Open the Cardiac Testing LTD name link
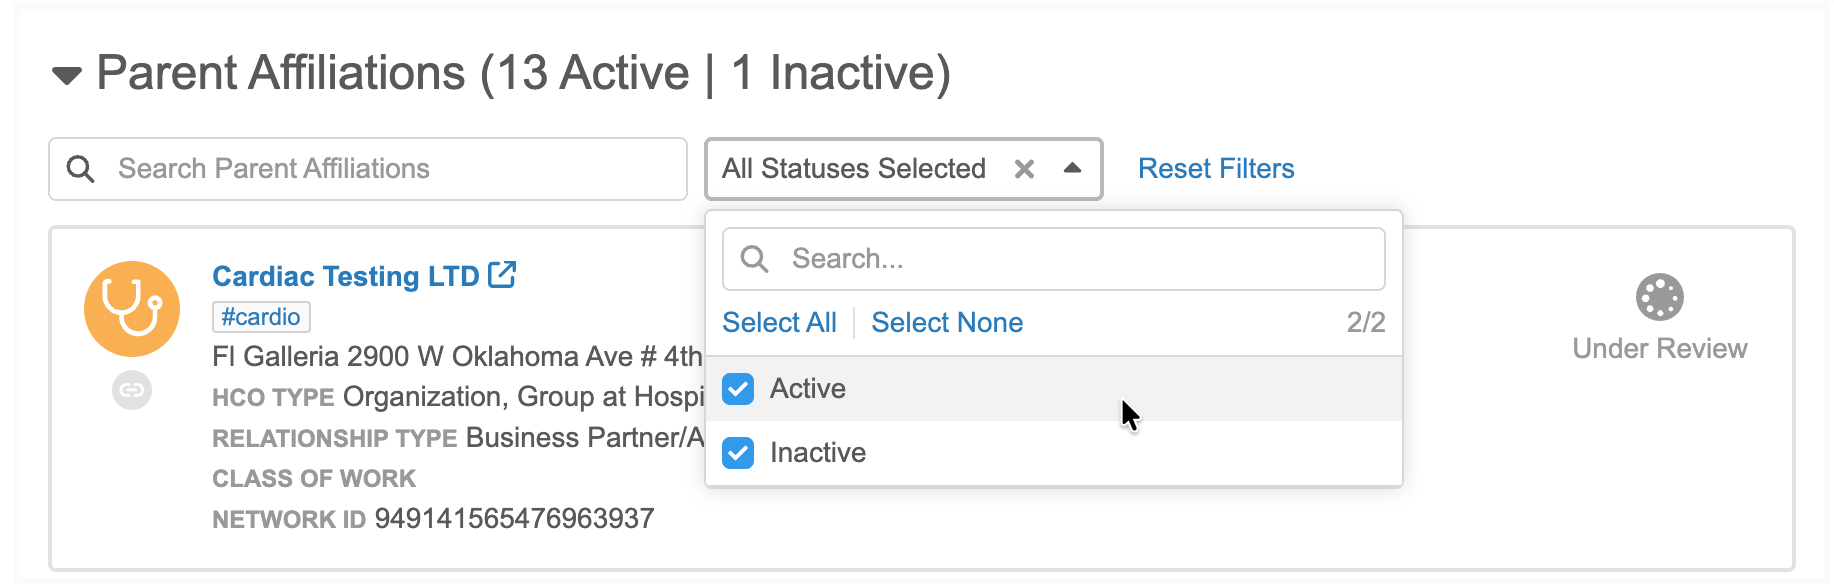This screenshot has width=1834, height=588. coord(345,276)
